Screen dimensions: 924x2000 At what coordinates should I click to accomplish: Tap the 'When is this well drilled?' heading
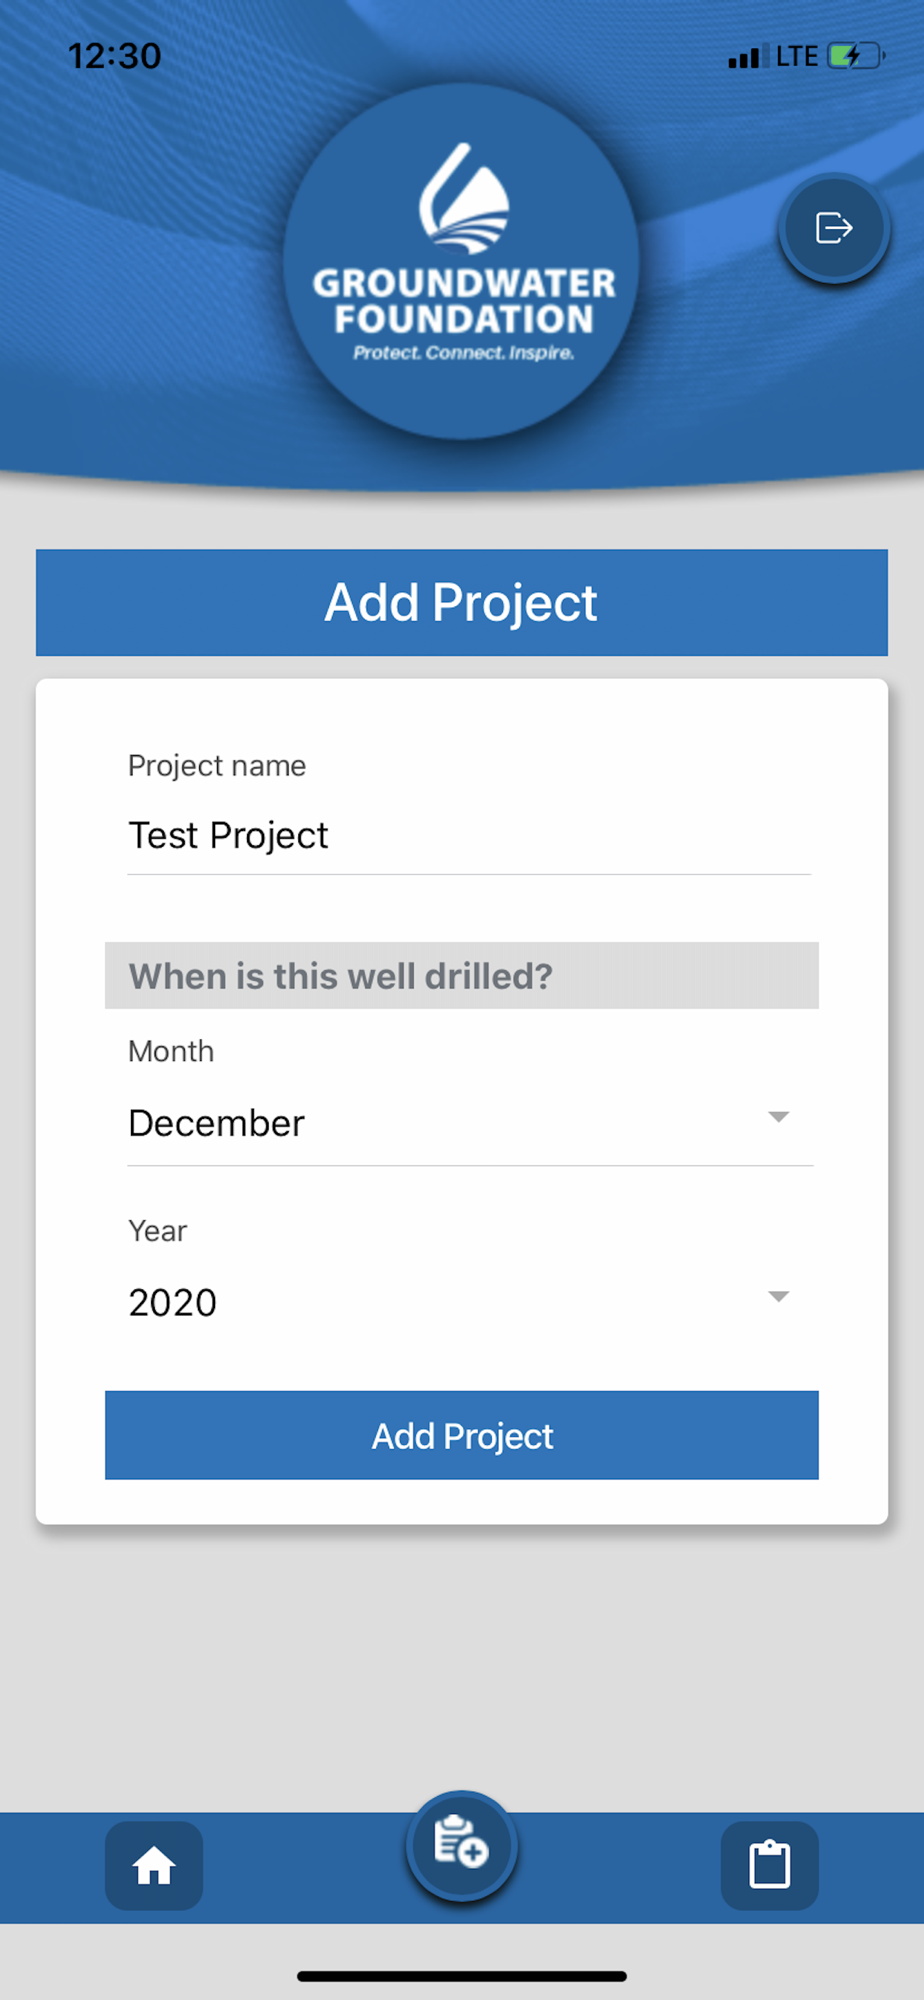coord(341,976)
